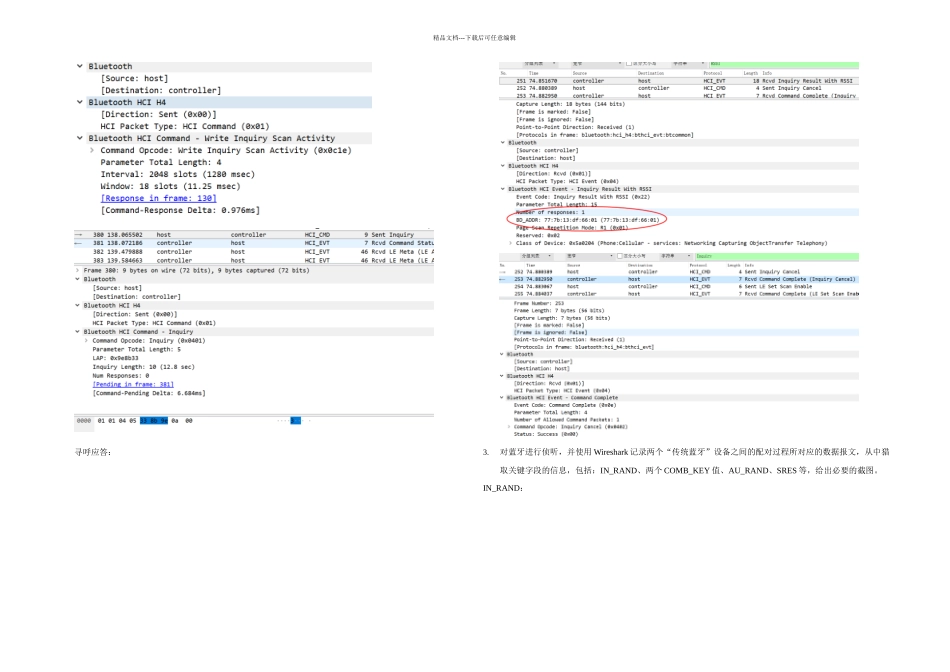The image size is (950, 672).
Task: Expand the 'Class of Device: 0x5a0204' entry
Action: 510,243
